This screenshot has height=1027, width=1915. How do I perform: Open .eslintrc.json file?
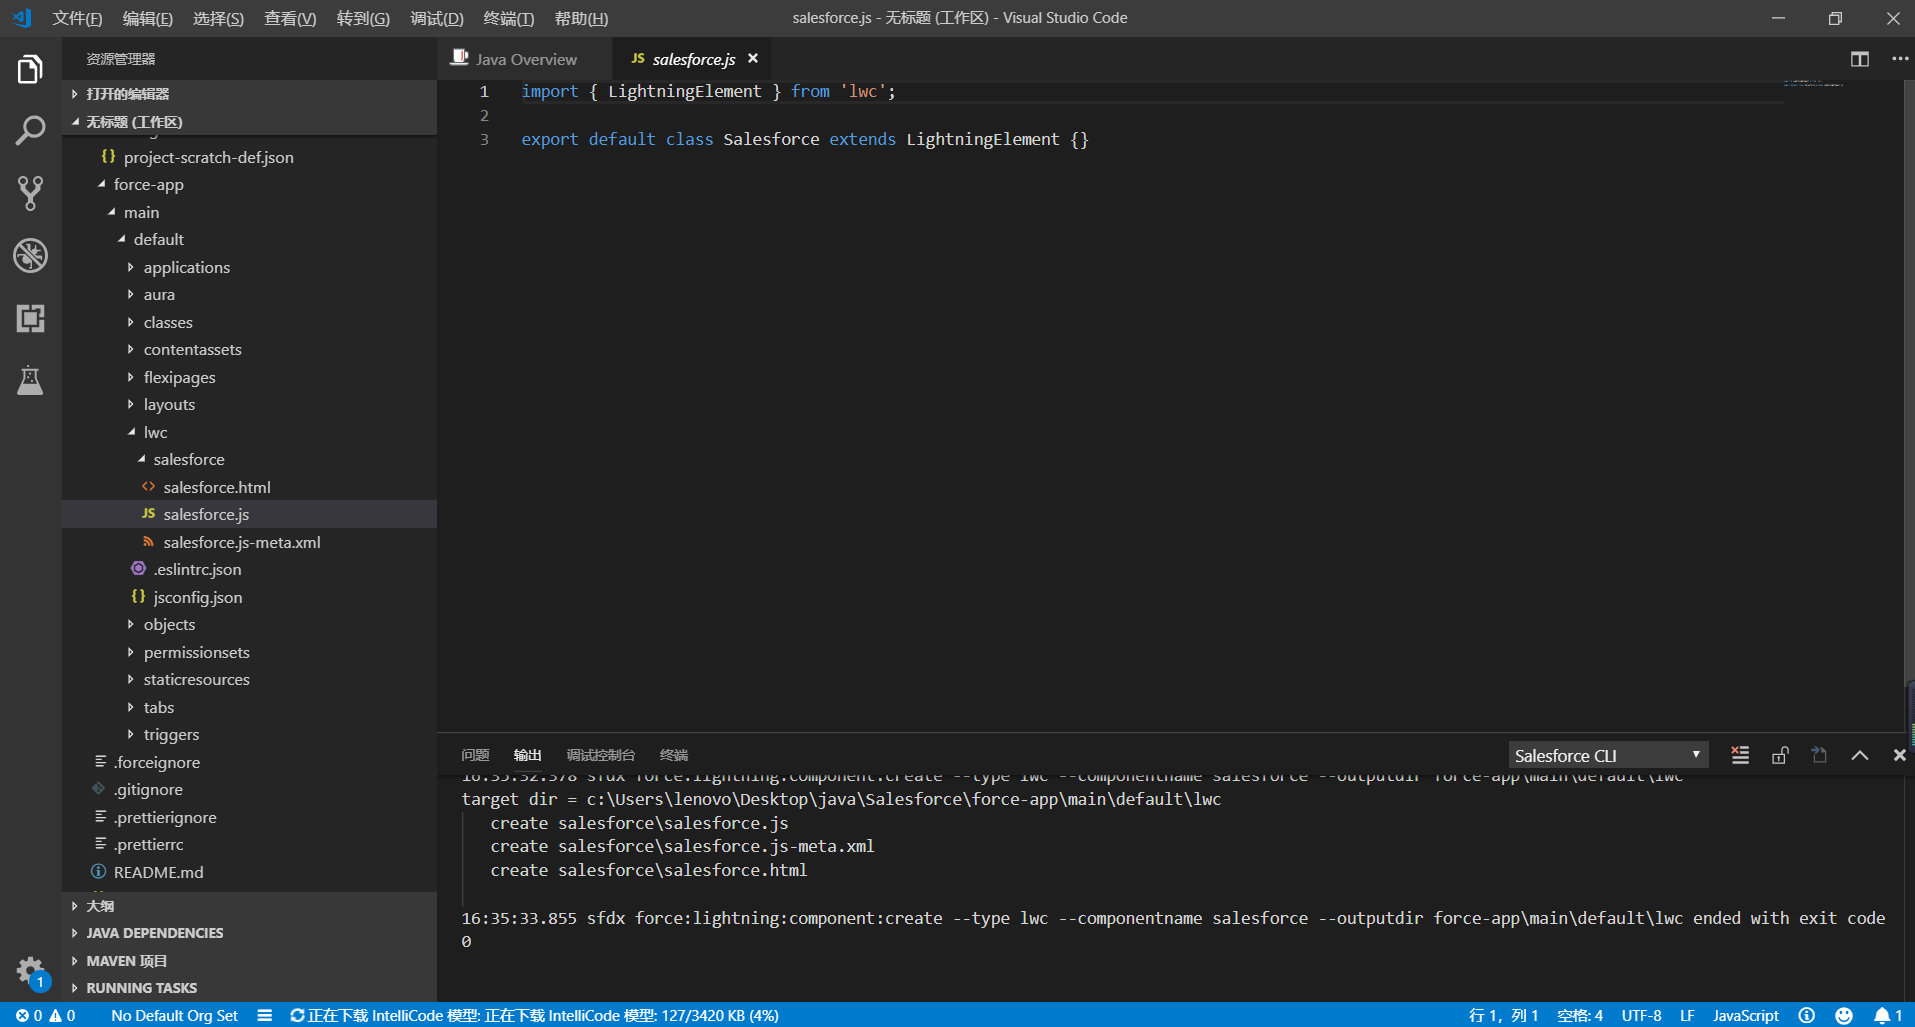(249, 570)
